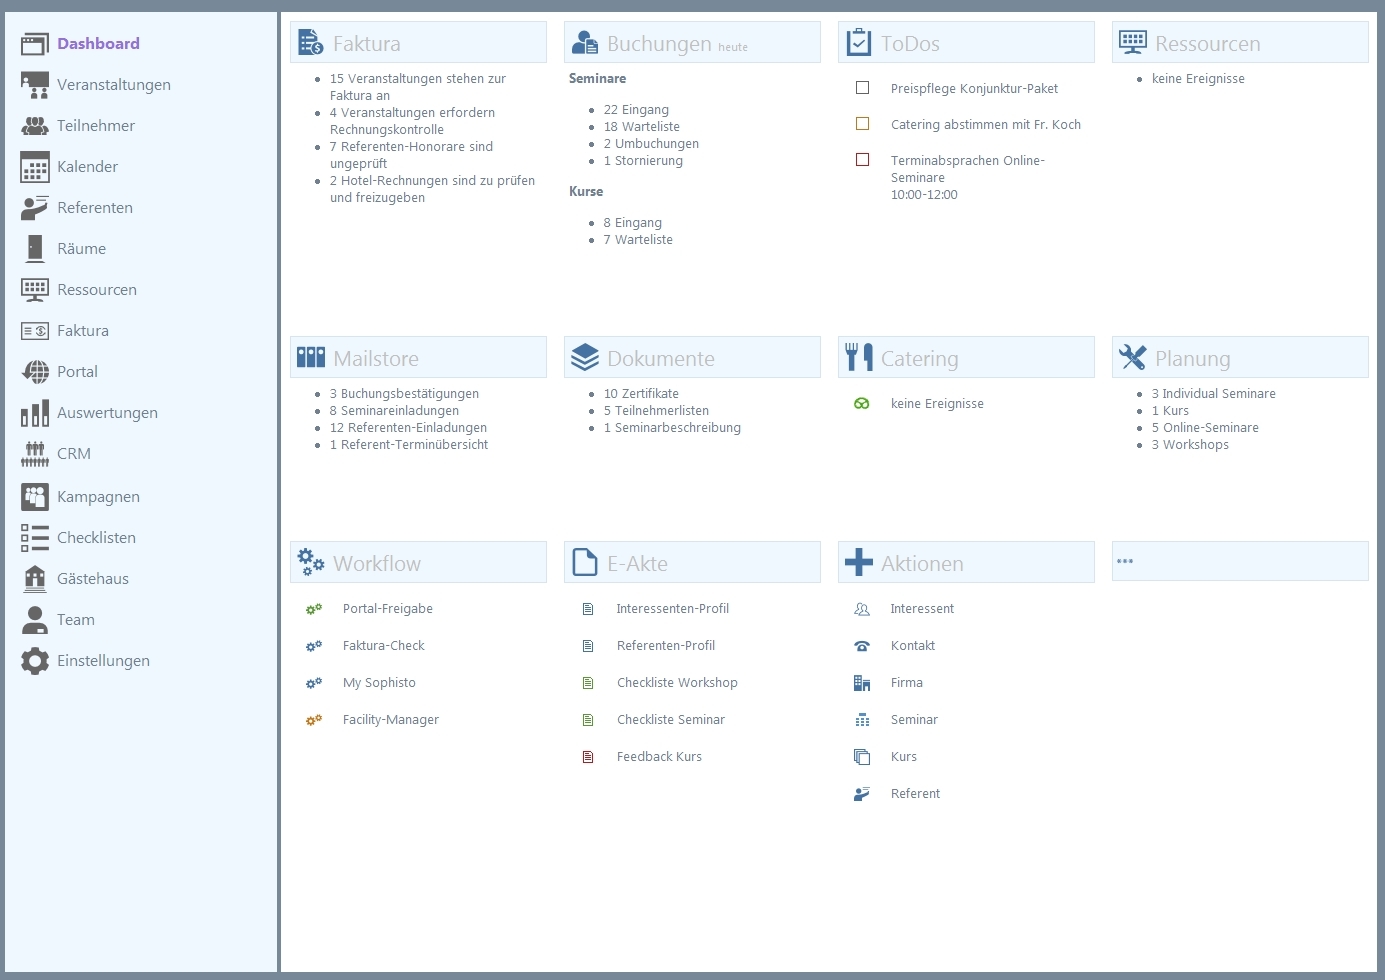Click the Catering fork and knife icon
The image size is (1385, 980).
point(859,357)
